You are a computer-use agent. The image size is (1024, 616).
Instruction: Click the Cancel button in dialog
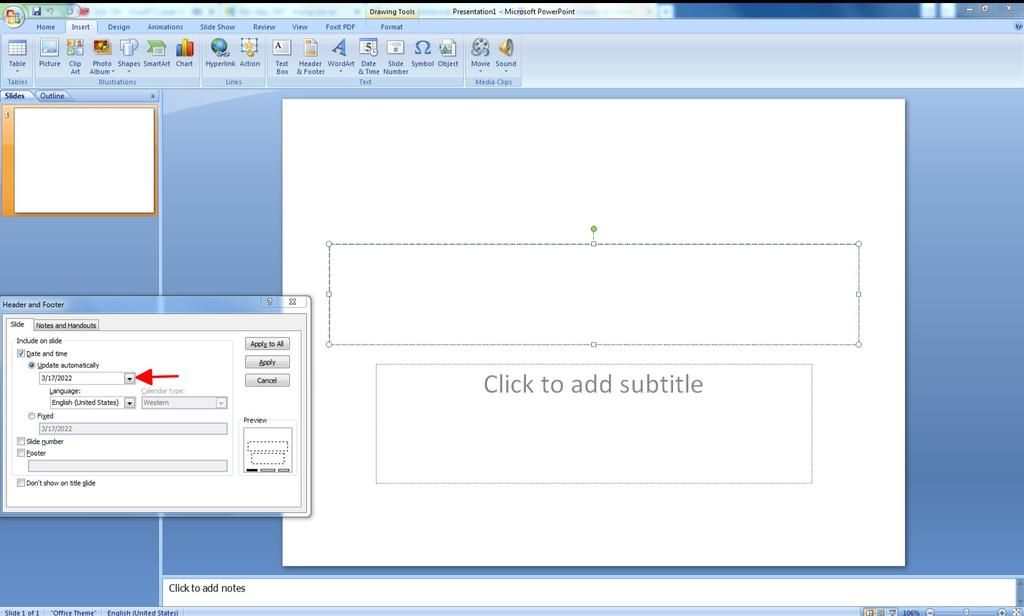click(x=267, y=380)
